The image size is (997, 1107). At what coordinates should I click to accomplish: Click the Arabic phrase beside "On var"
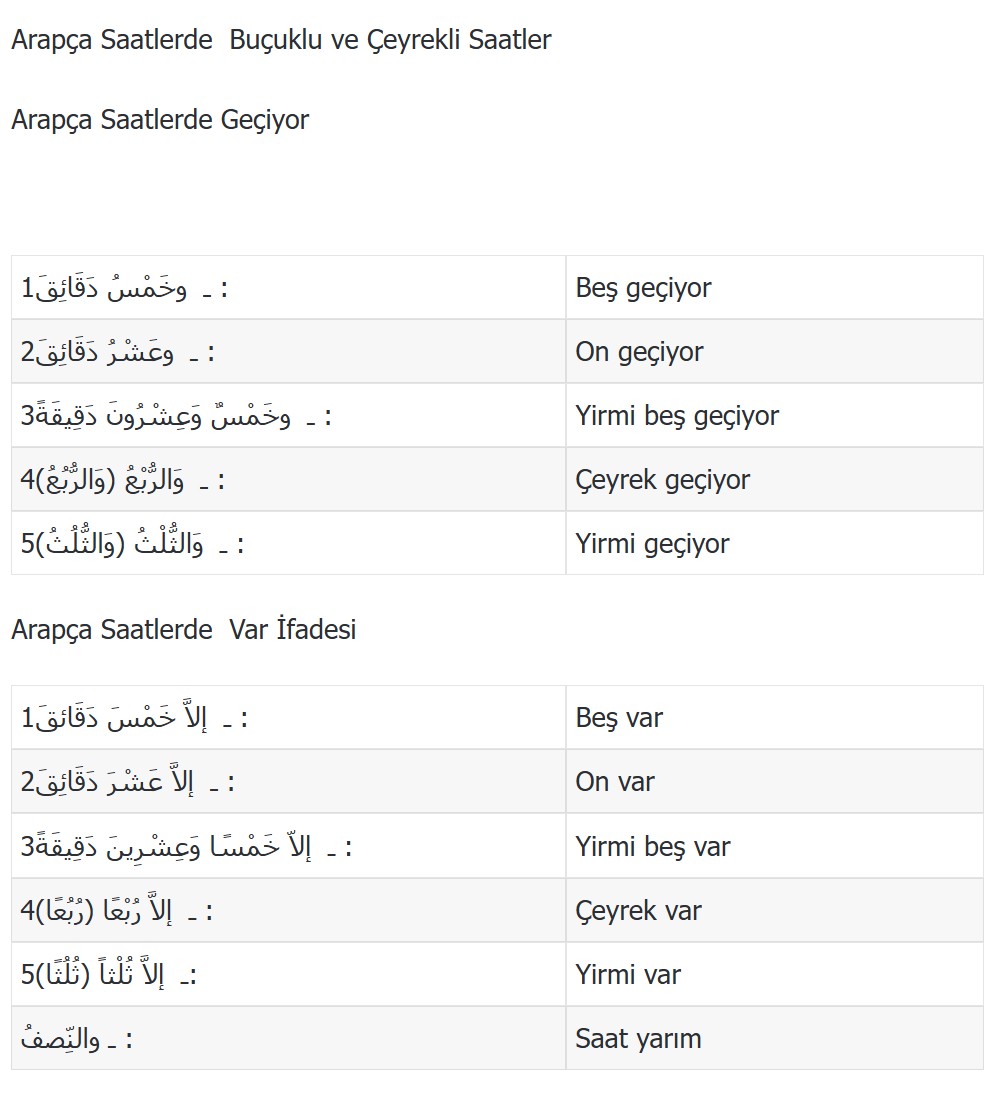(x=128, y=782)
